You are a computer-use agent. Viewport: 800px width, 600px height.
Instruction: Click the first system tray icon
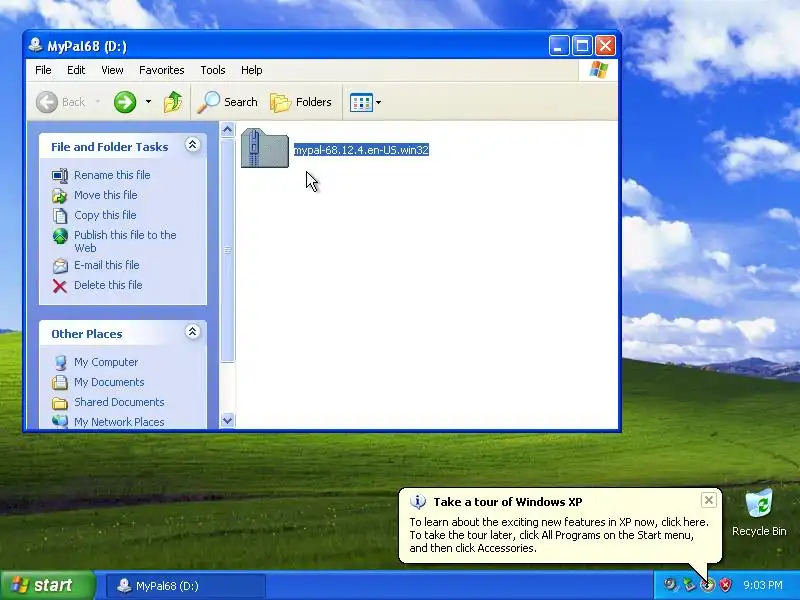click(670, 585)
